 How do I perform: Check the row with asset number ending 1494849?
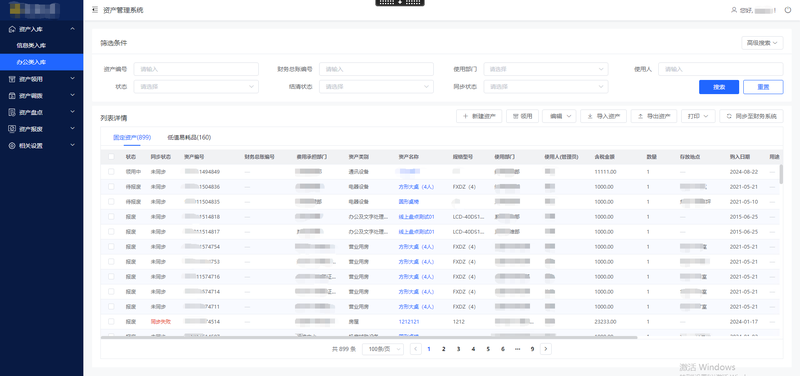click(111, 172)
